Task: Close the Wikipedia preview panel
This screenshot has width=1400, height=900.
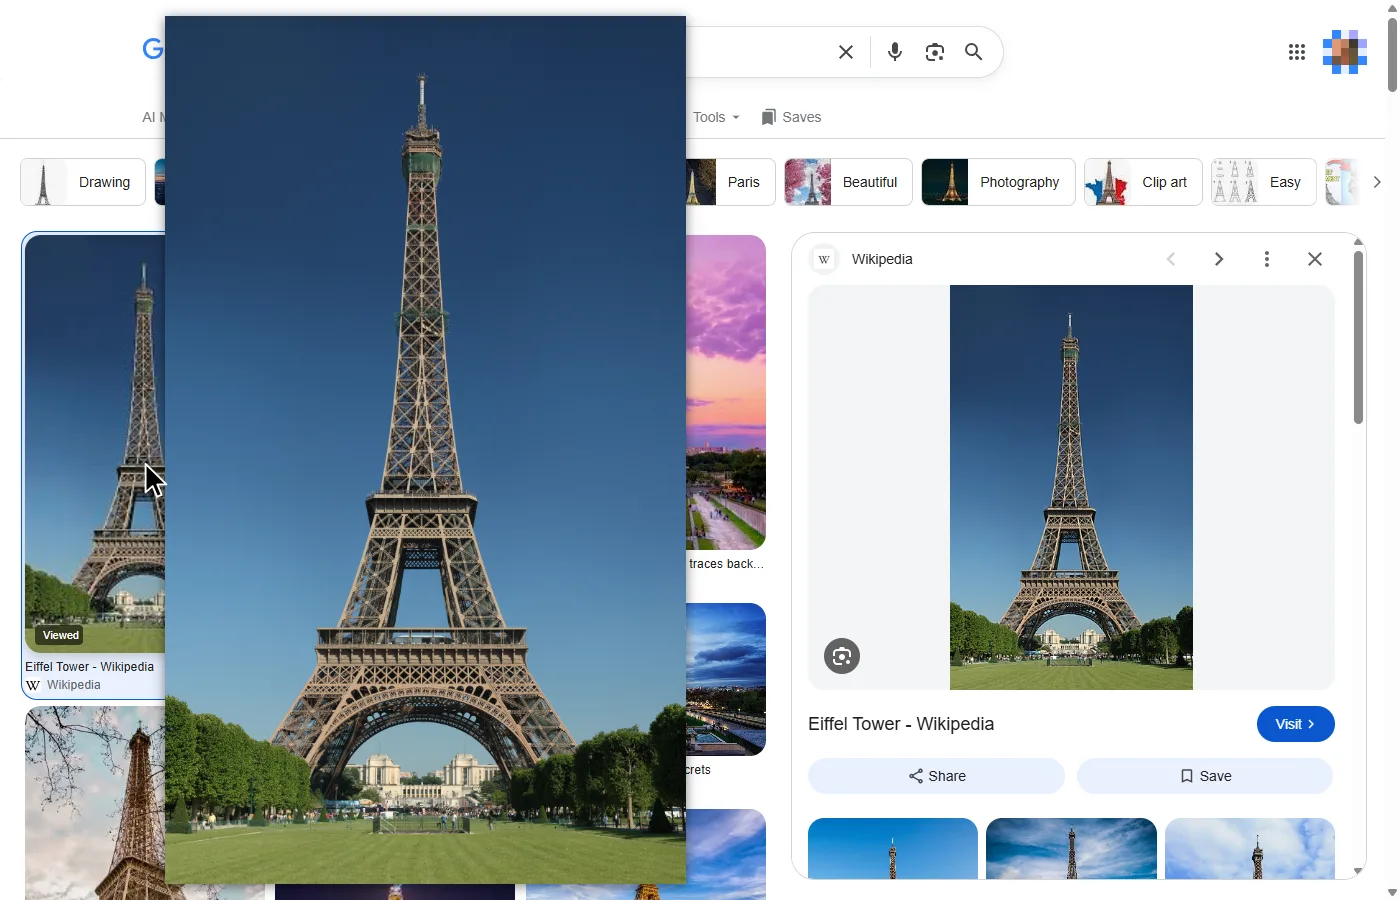Action: click(1315, 259)
